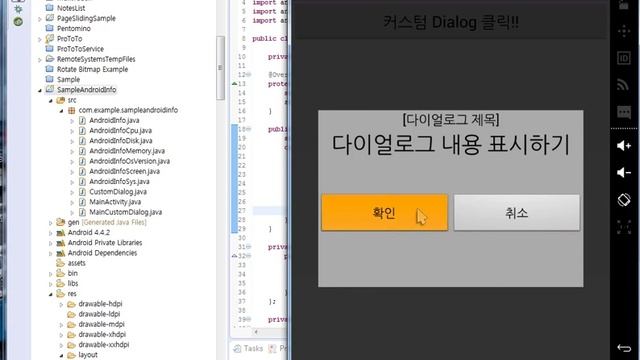Select the layout folder
This screenshot has height=360, width=640.
pos(88,355)
